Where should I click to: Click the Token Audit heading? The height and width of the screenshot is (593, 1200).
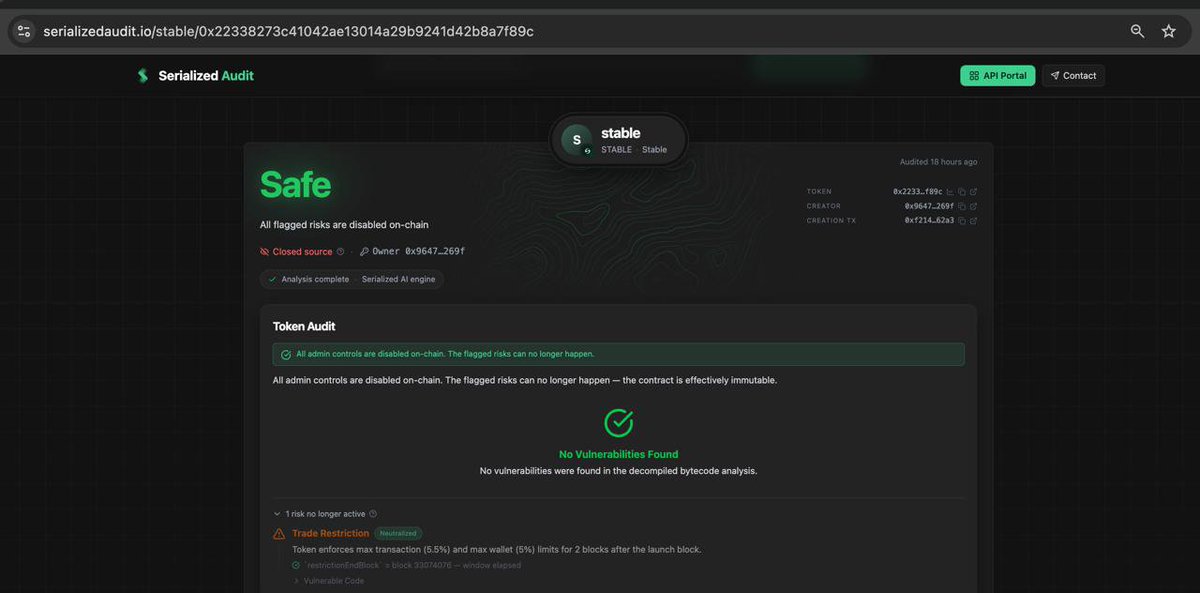(304, 326)
